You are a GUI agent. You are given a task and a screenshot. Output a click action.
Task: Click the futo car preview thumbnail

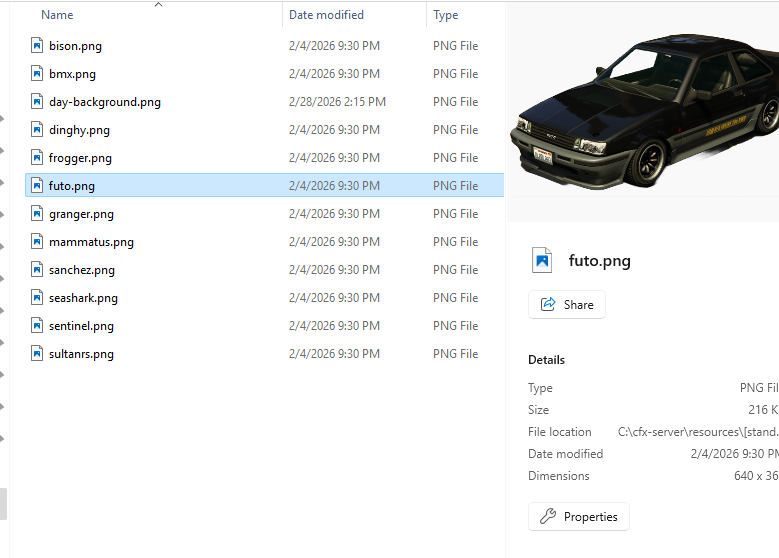(644, 112)
